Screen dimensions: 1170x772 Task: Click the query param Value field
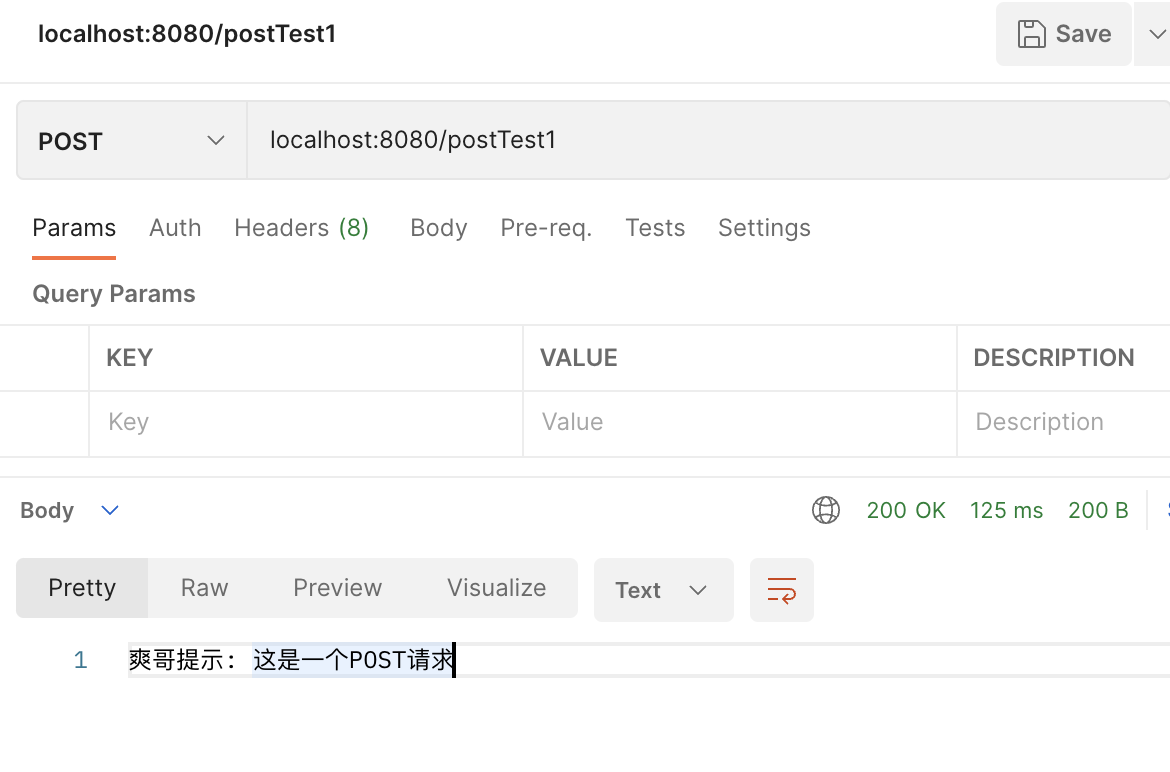(x=739, y=422)
